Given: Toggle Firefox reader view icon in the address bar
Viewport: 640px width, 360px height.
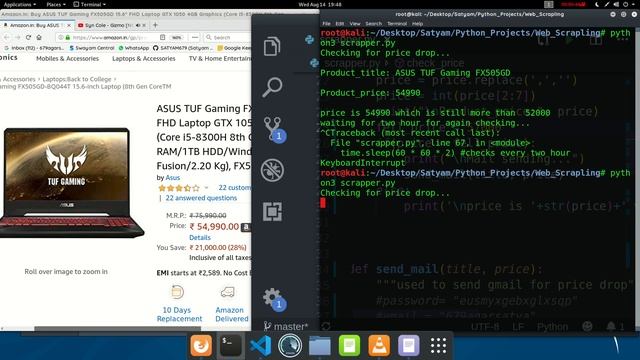Looking at the screenshot, I should (162, 37).
